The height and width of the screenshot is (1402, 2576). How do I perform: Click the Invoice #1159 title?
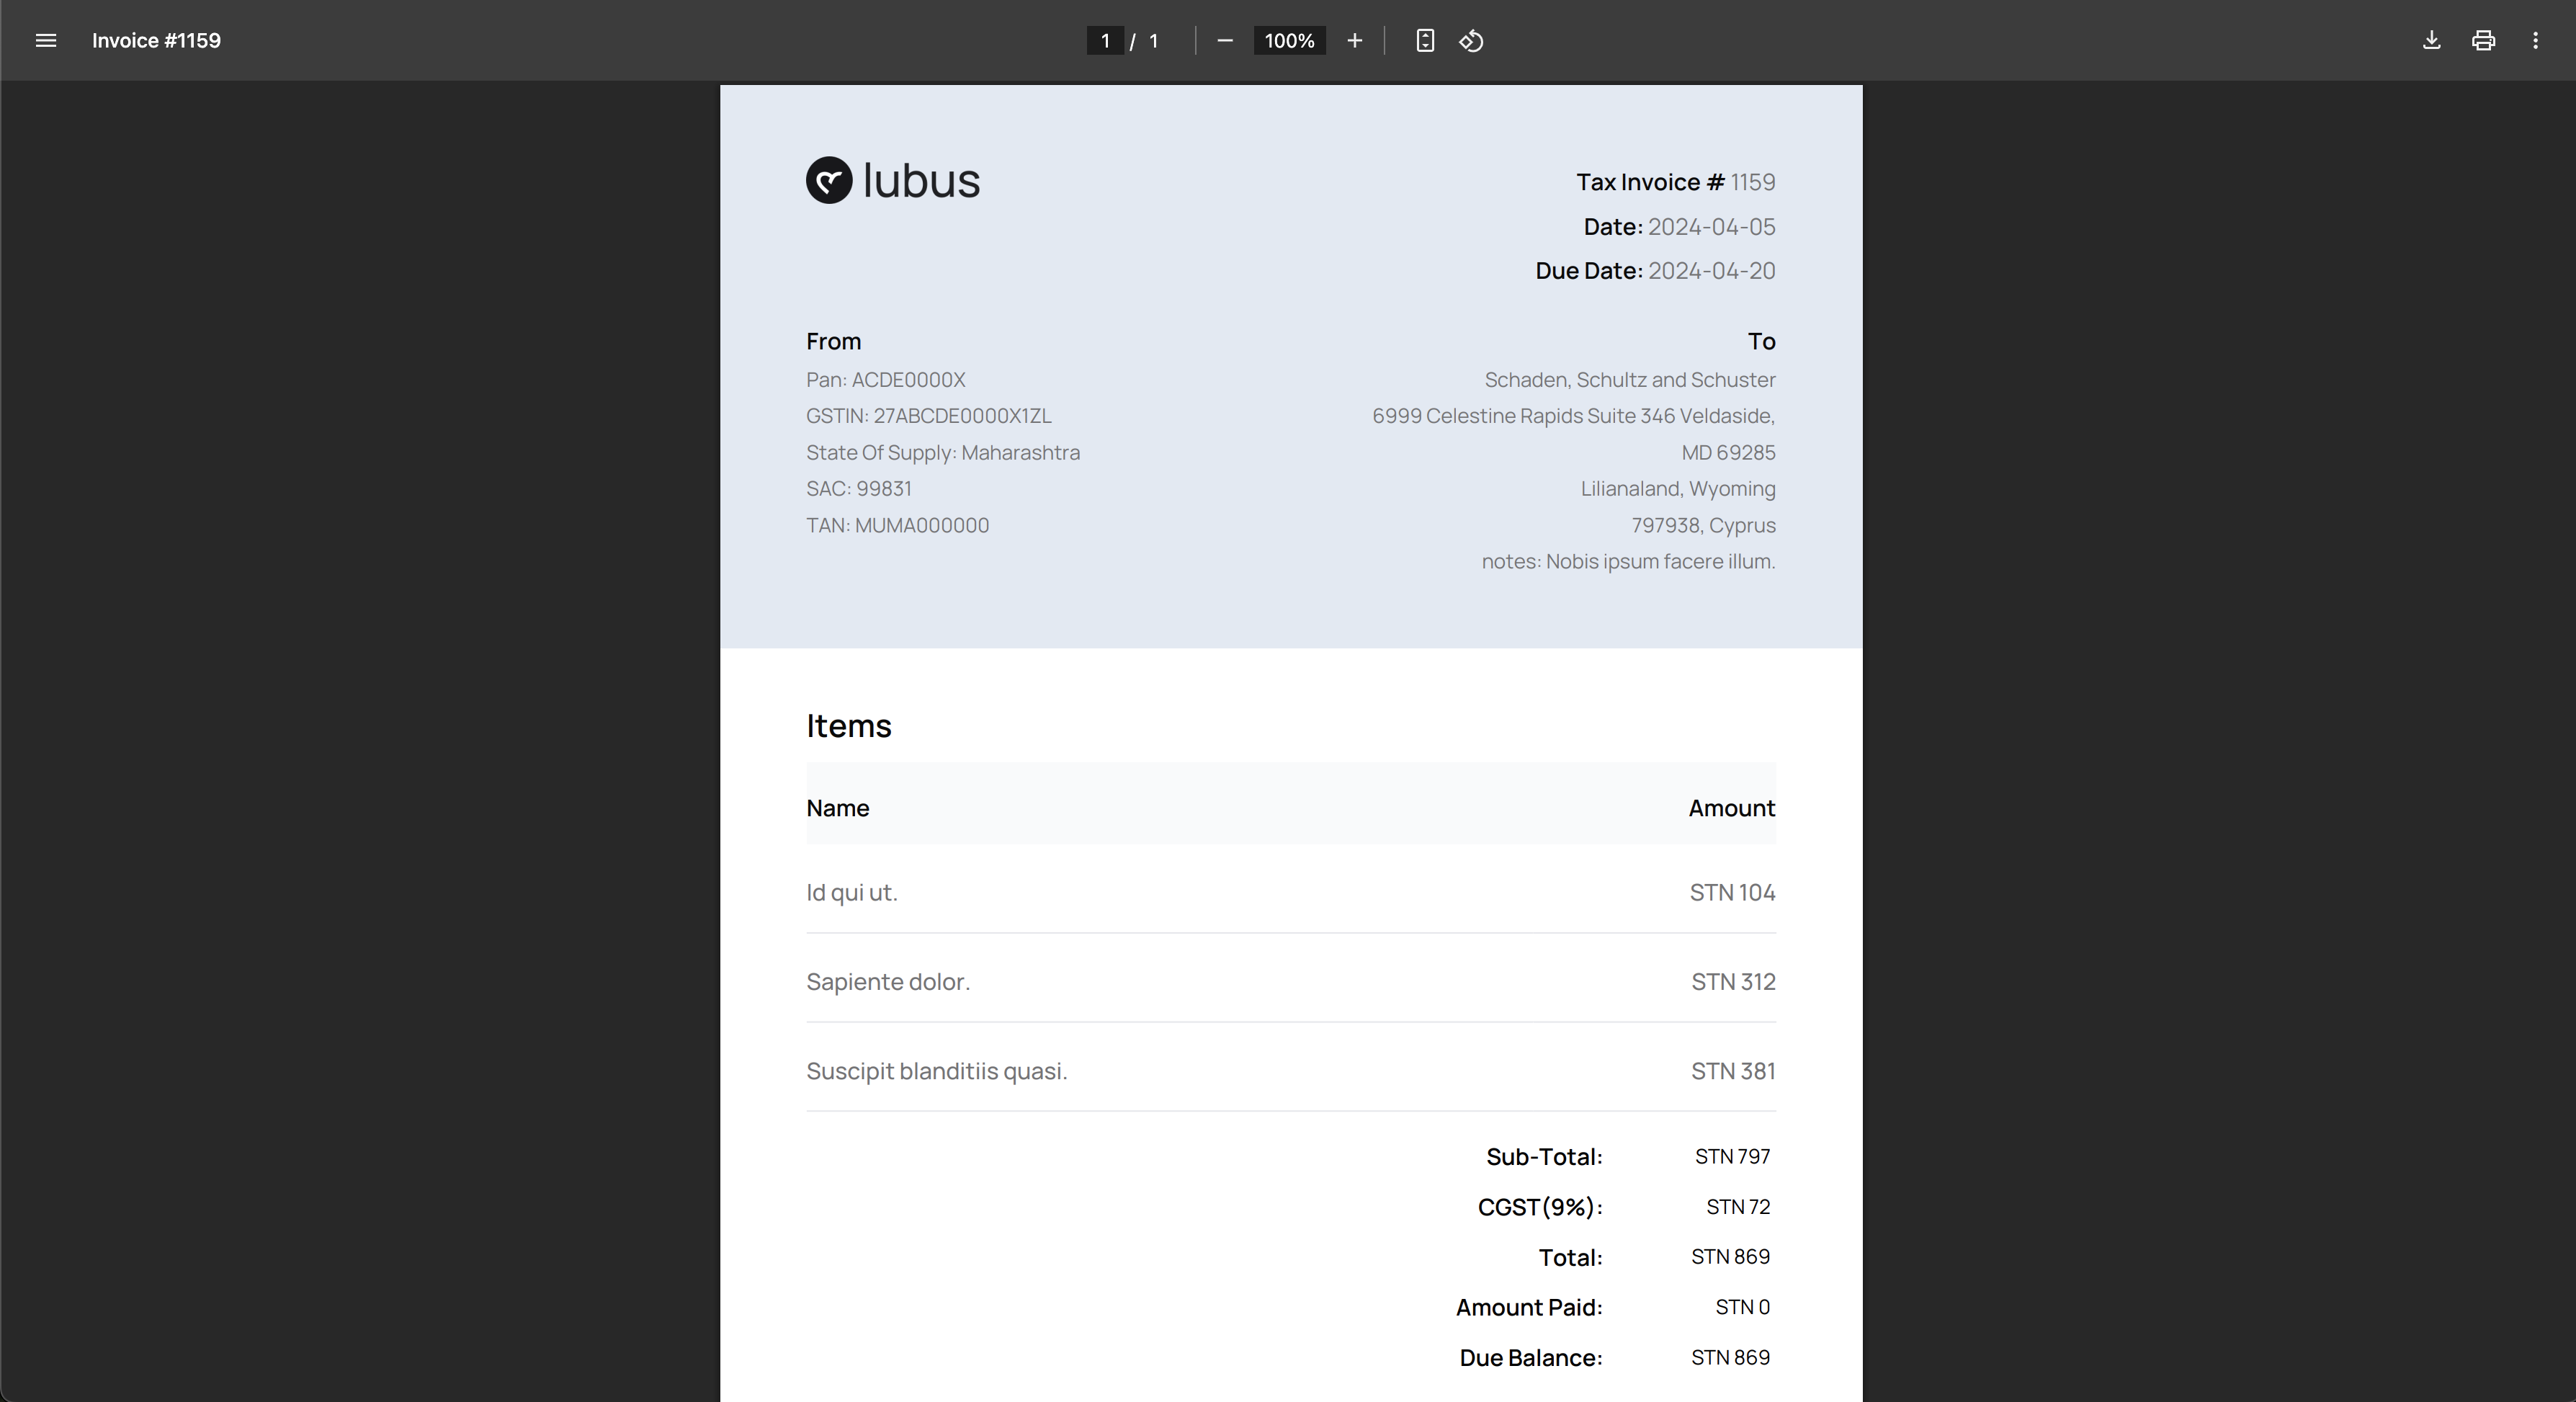coord(156,41)
